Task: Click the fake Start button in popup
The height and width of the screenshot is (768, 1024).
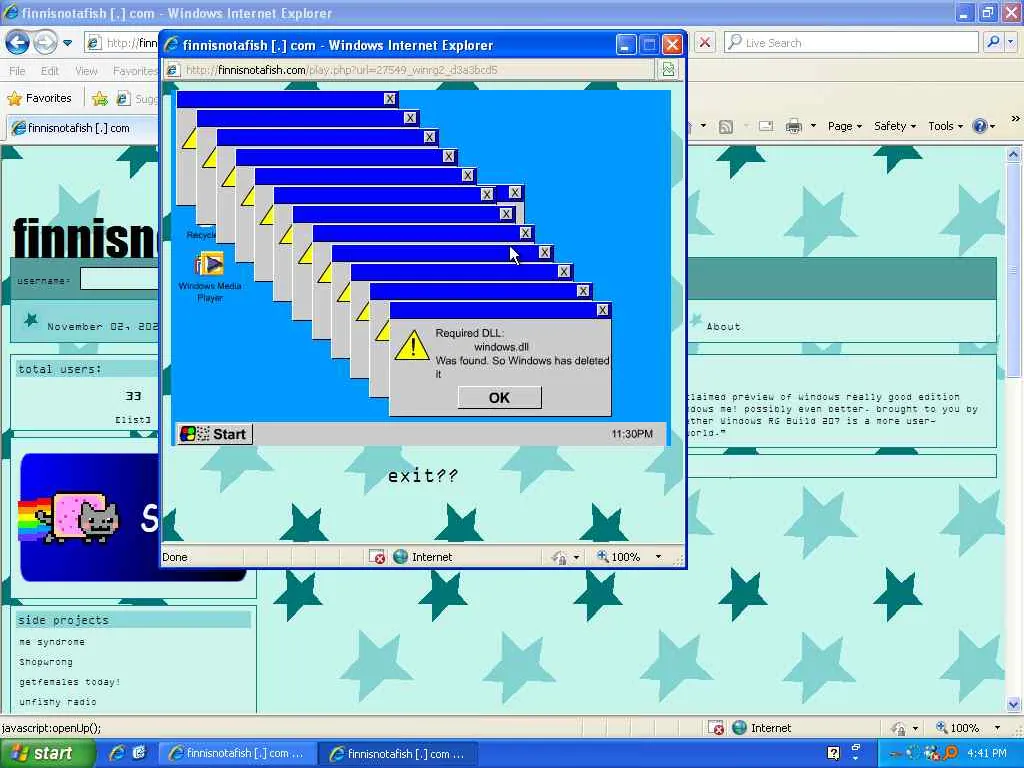Action: [215, 434]
